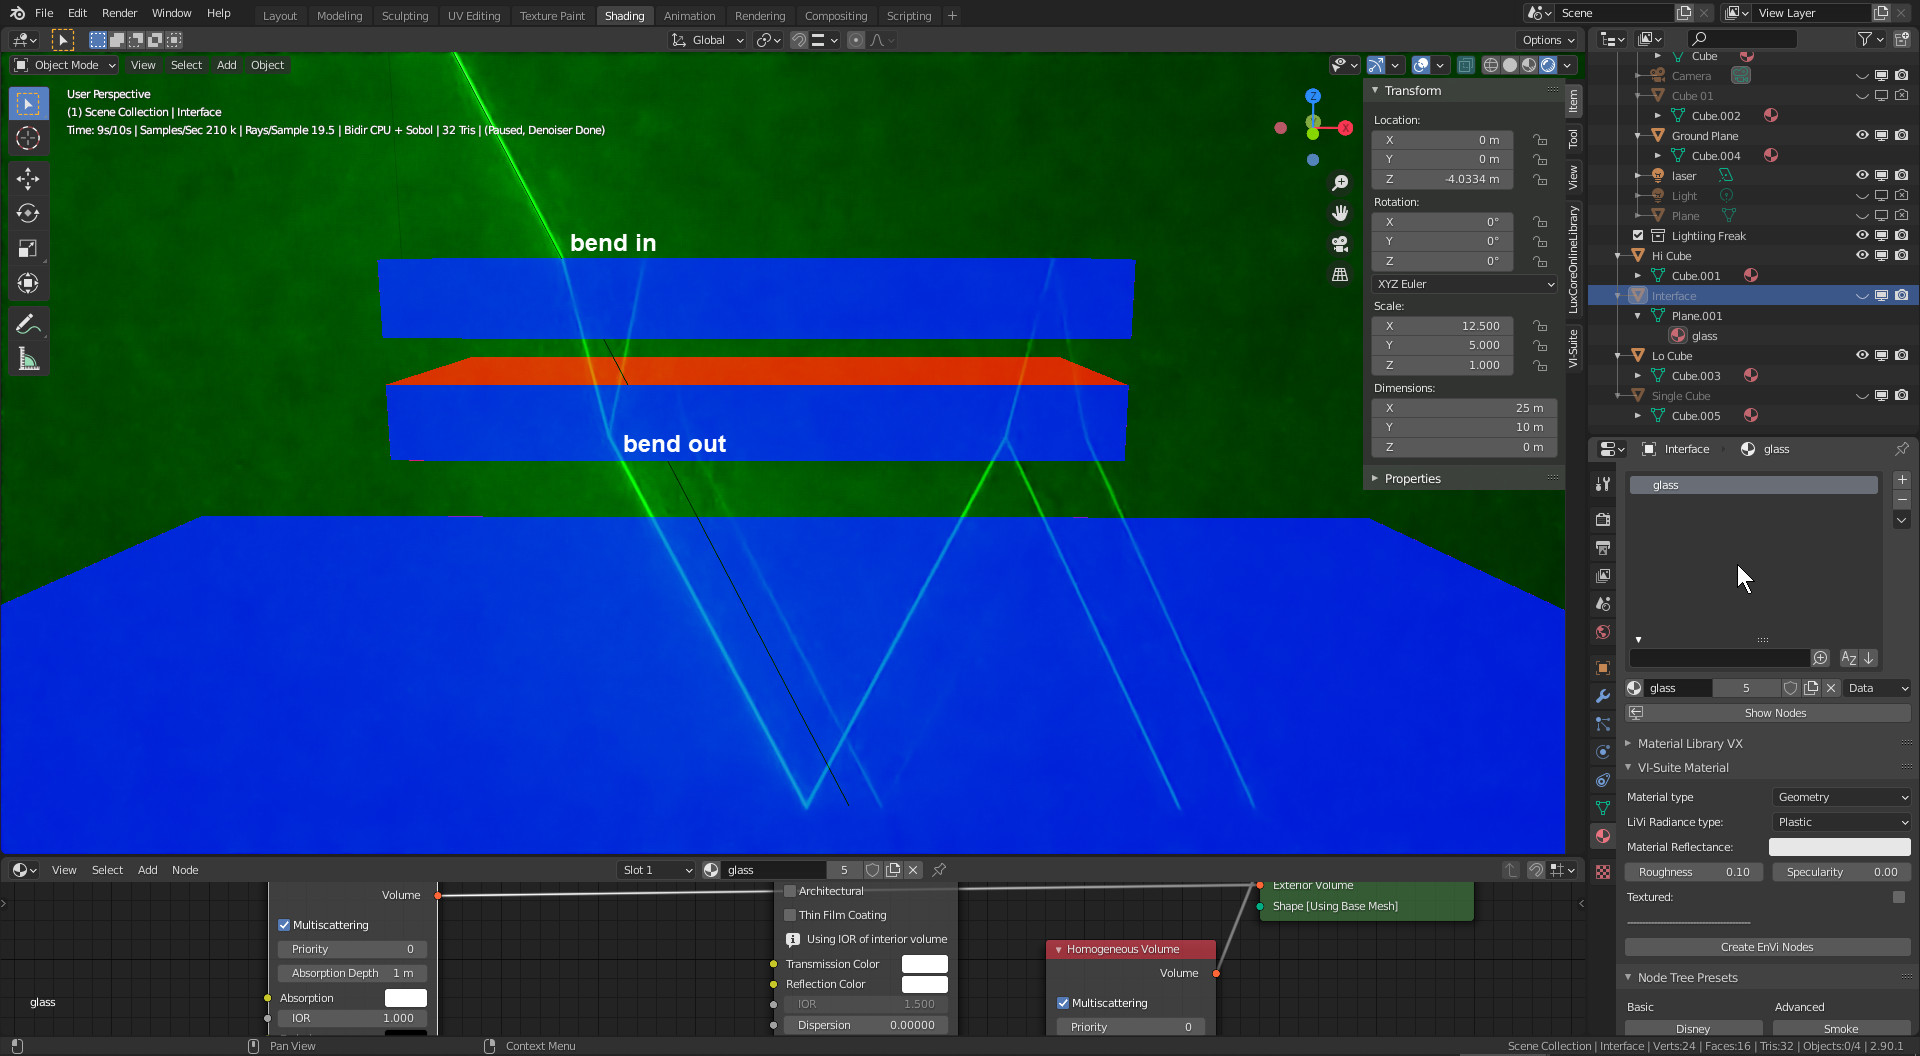Toggle orthographic grid view icon
The image size is (1920, 1056).
(1340, 275)
